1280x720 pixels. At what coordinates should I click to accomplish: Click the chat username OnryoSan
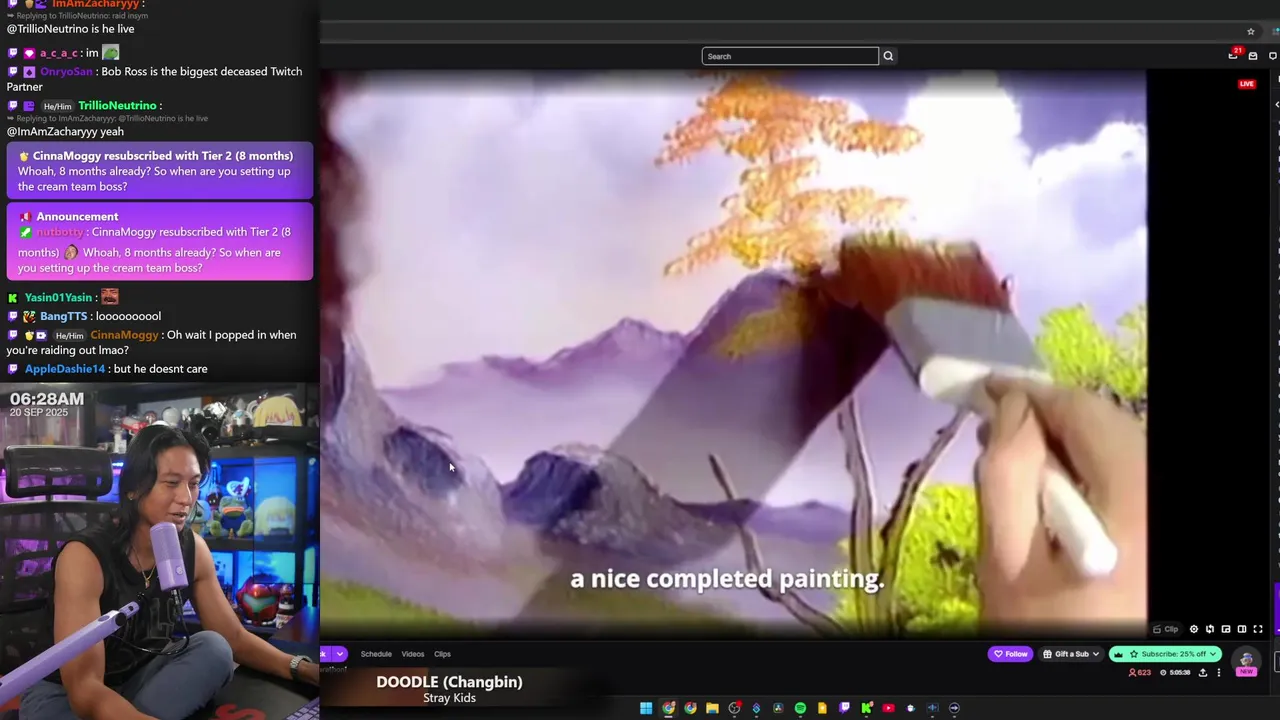point(66,72)
